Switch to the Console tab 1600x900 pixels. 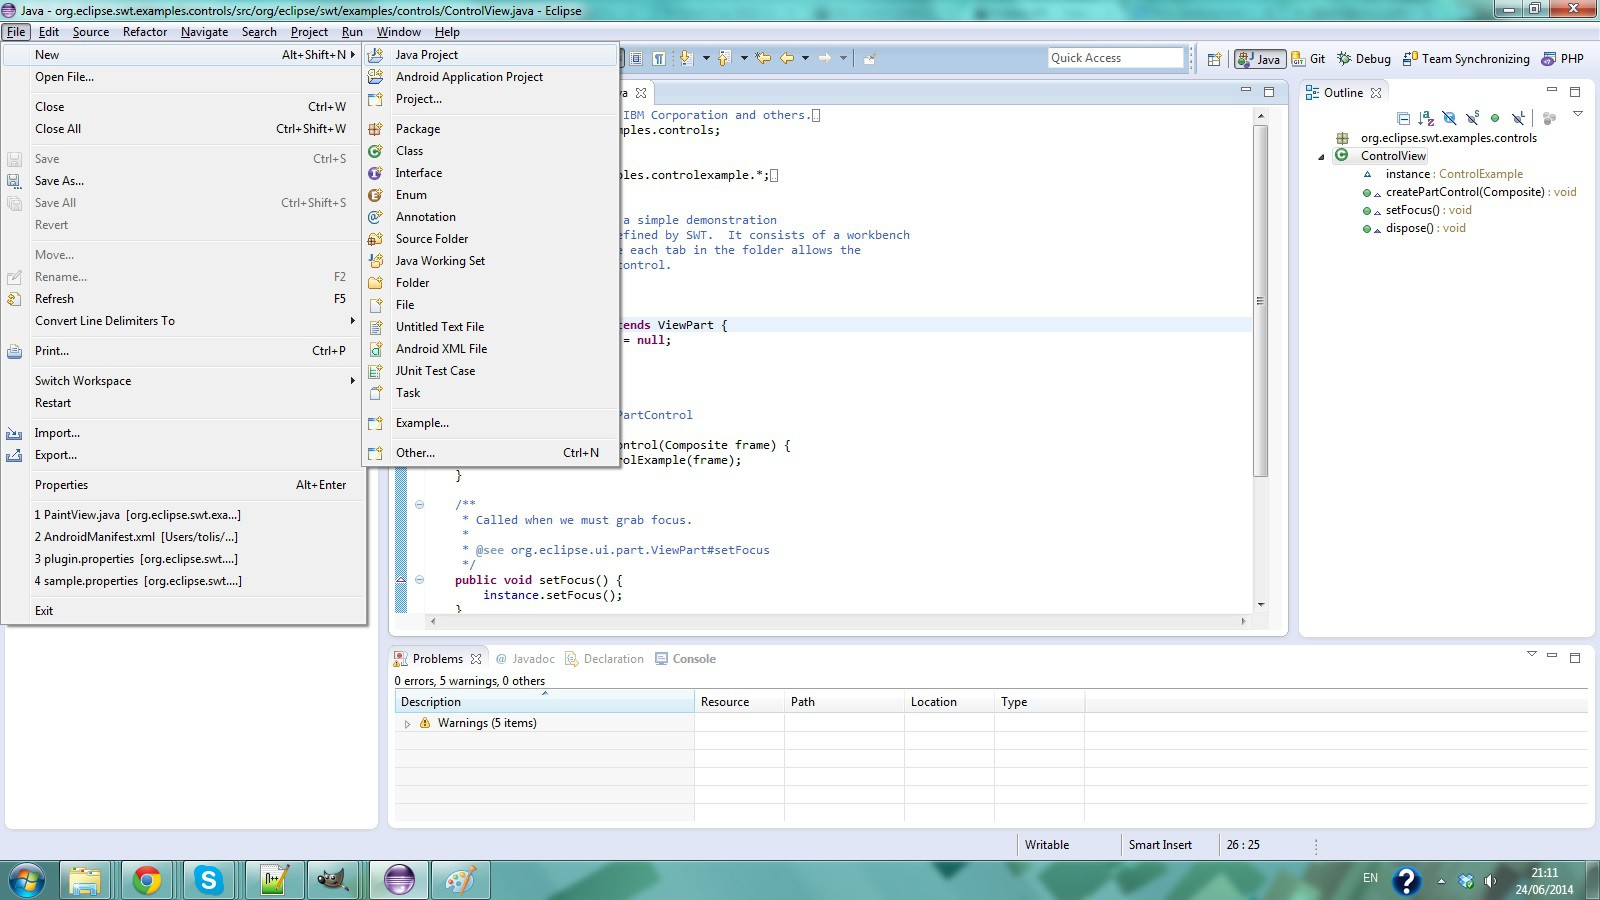(x=685, y=659)
